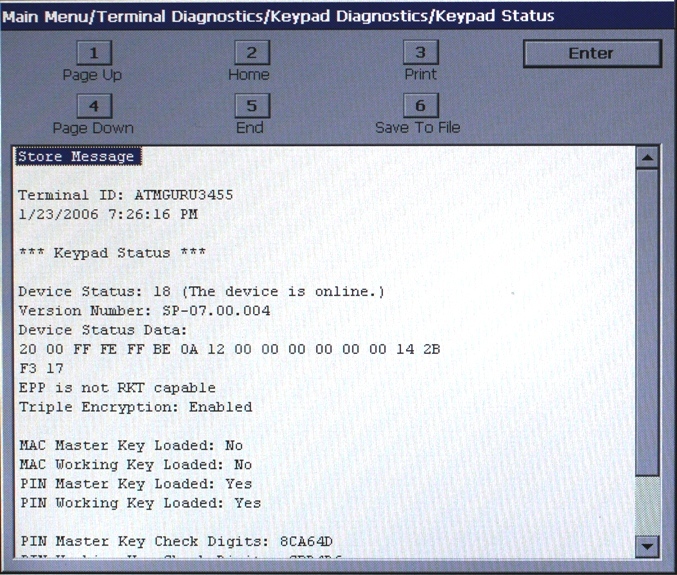Click the 3 button to Print
This screenshot has height=575, width=677.
pyautogui.click(x=421, y=53)
